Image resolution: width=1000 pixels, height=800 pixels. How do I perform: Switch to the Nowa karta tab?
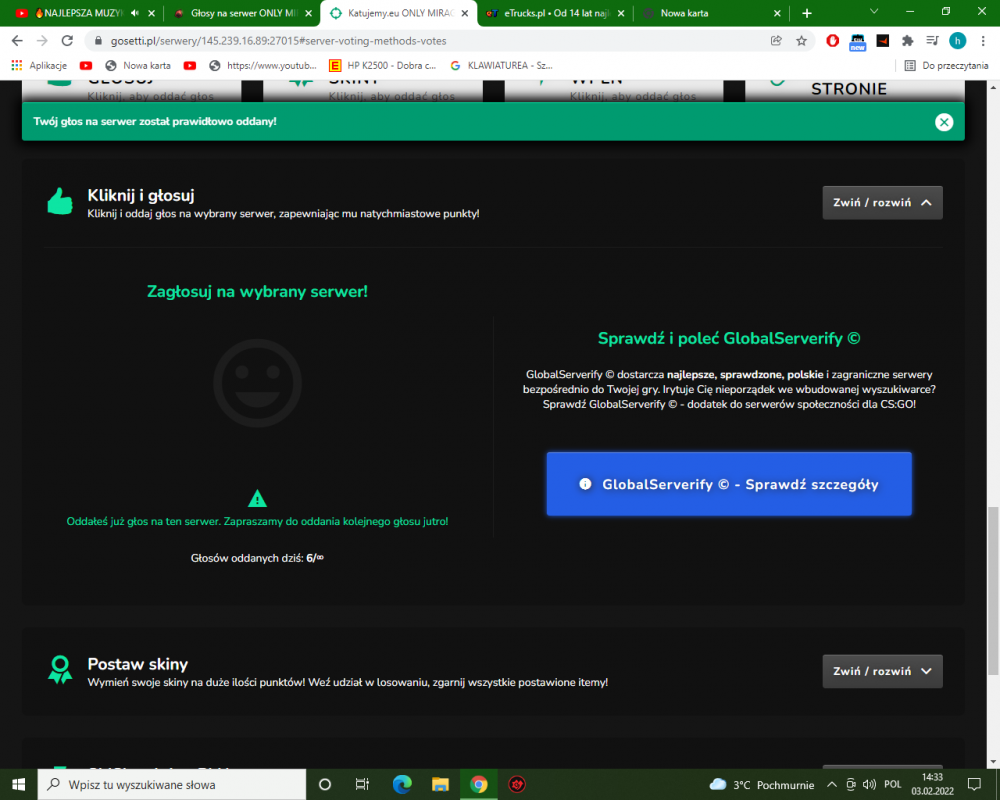coord(709,13)
